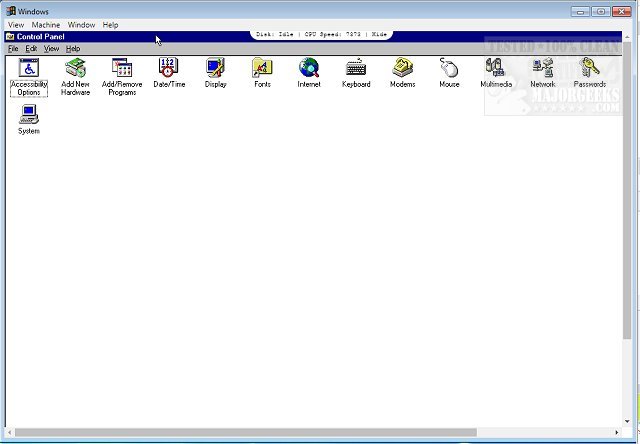Open Control Panel File menu
This screenshot has width=640, height=444.
point(13,49)
